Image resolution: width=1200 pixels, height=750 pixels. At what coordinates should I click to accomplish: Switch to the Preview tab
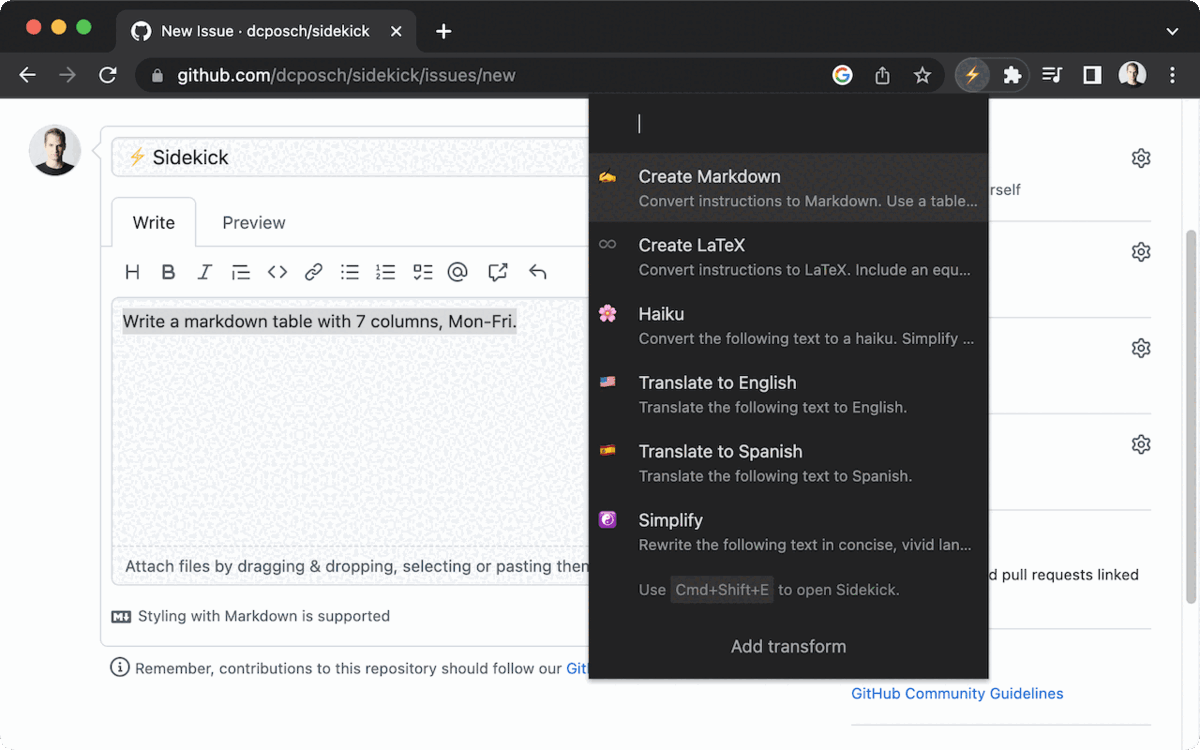tap(254, 222)
